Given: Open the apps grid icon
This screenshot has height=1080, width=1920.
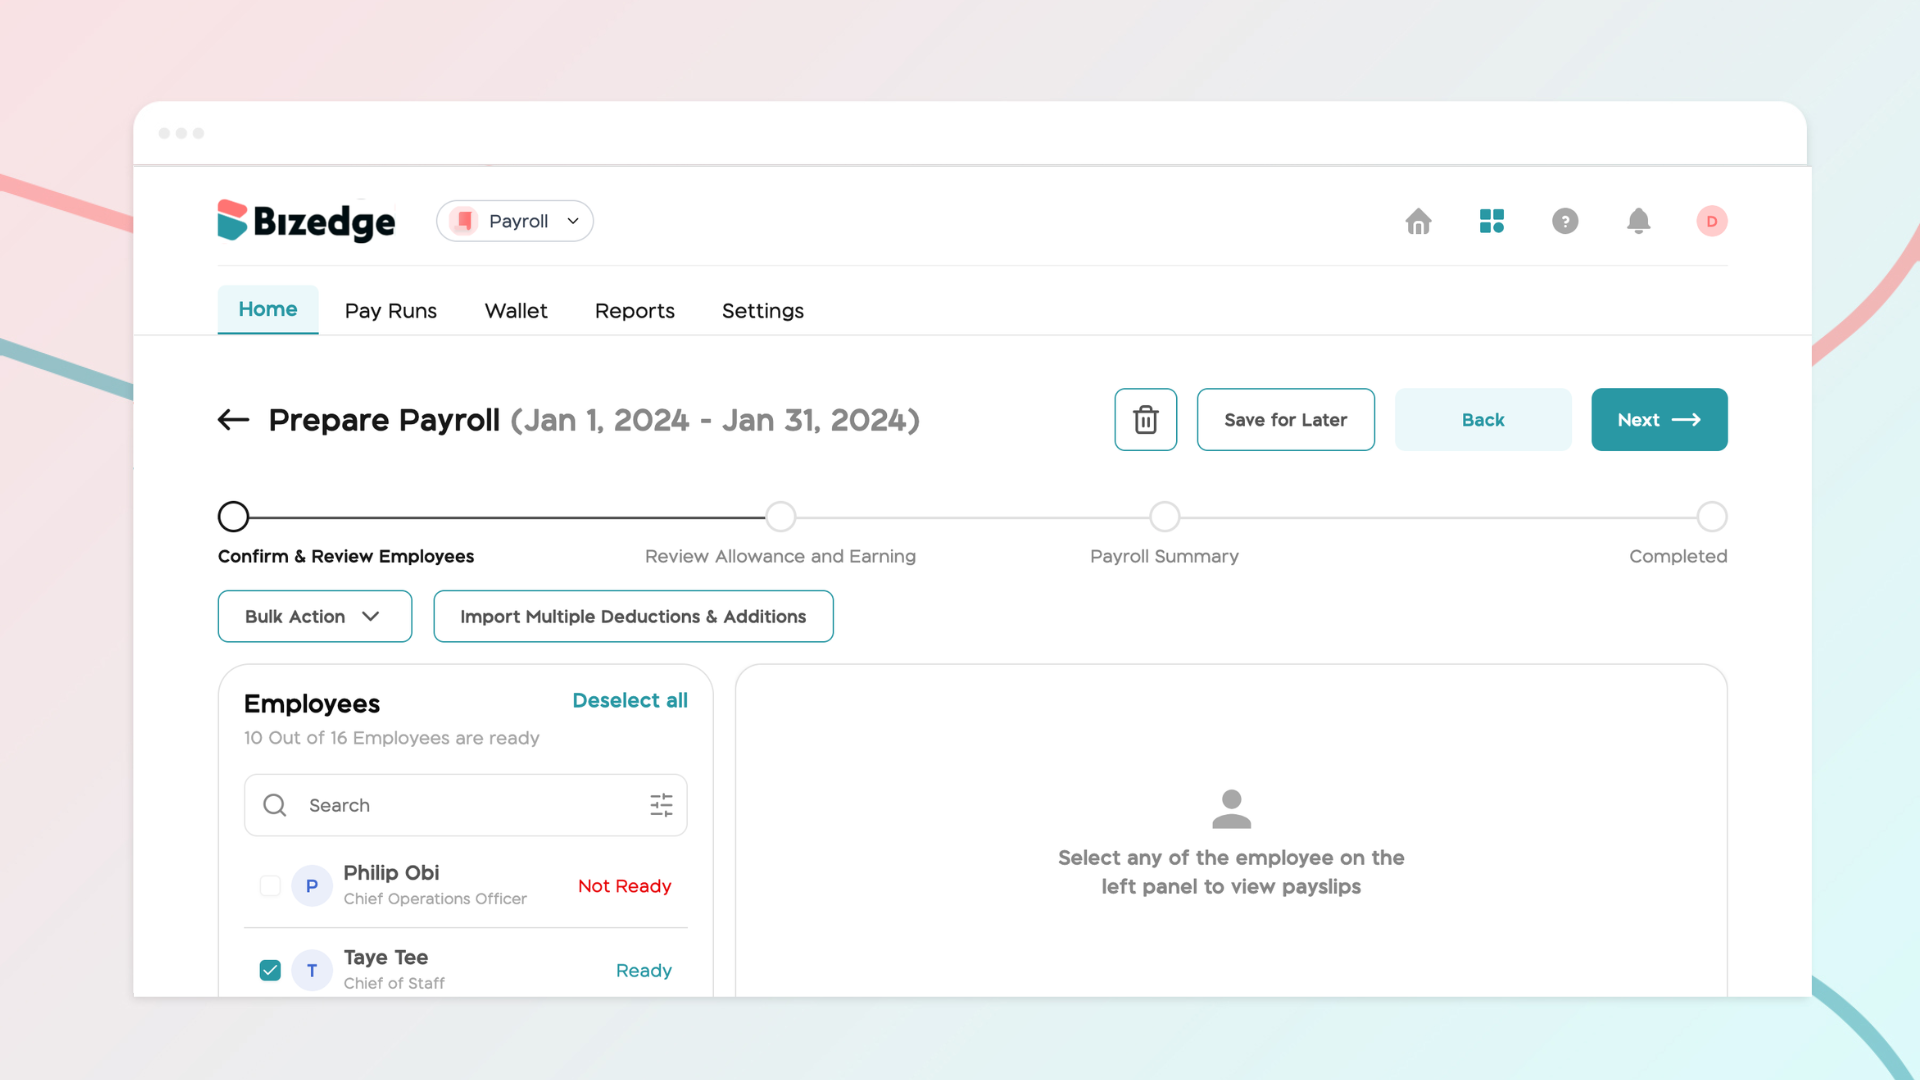Looking at the screenshot, I should click(1491, 221).
